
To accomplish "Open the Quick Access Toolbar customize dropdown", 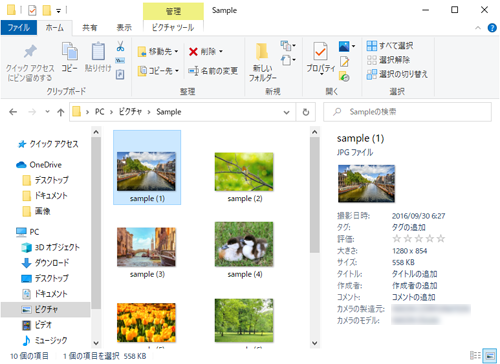I will tap(58, 11).
